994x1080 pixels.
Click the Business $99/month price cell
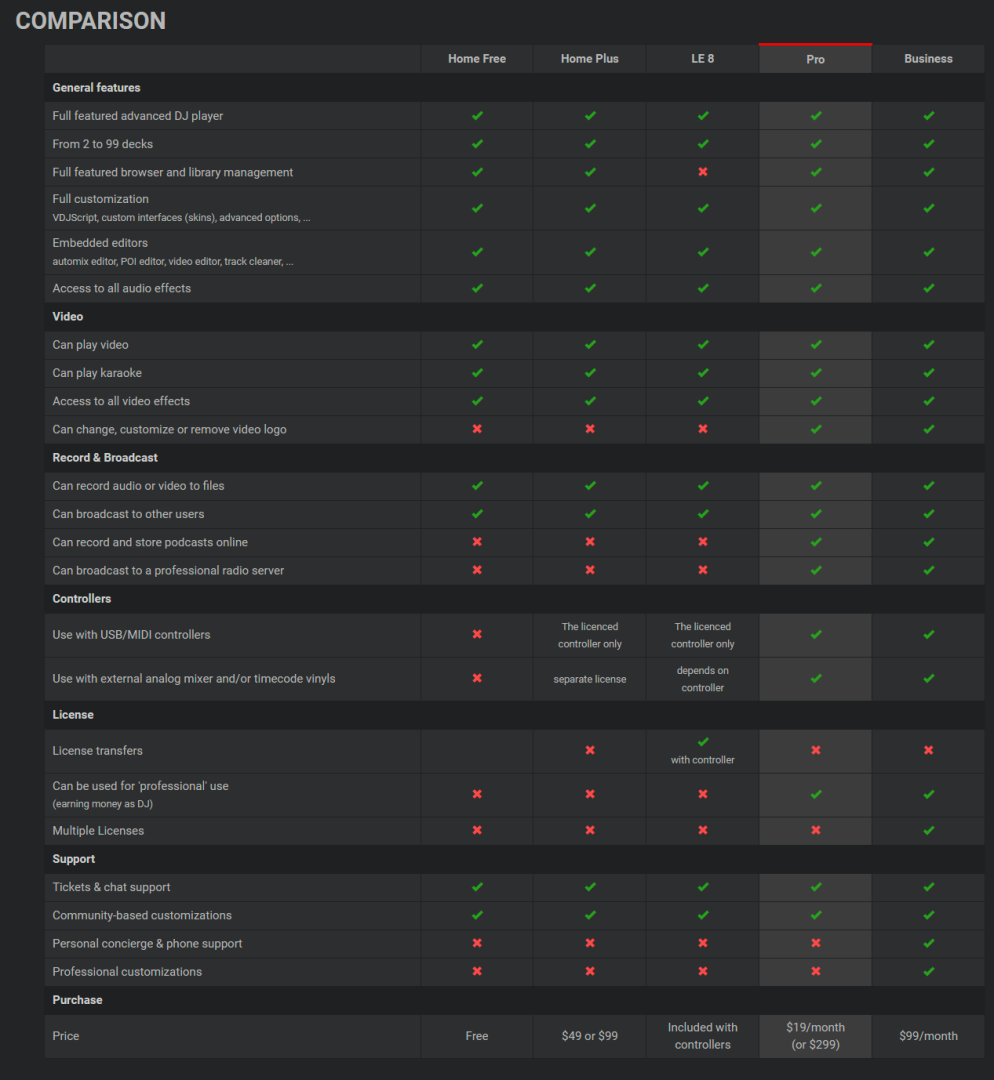point(928,1036)
